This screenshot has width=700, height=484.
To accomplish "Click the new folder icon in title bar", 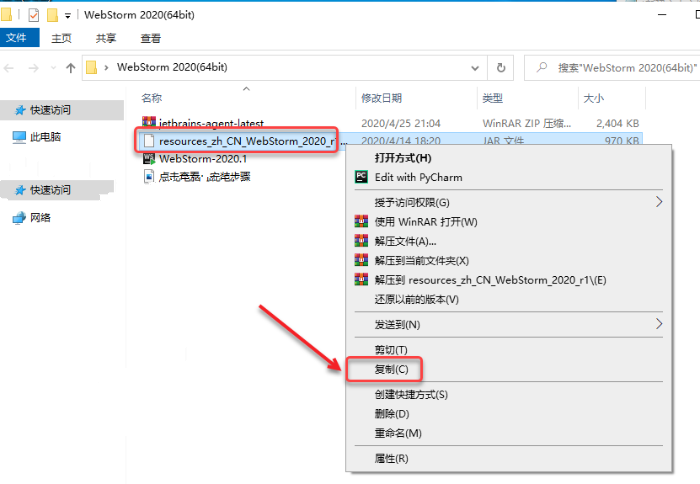I will pos(52,15).
